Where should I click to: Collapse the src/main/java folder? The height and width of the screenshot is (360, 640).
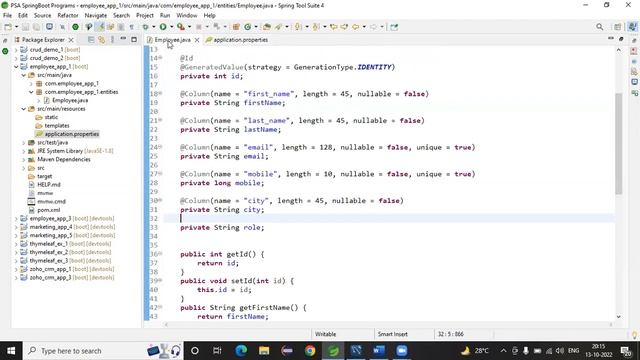(24, 75)
